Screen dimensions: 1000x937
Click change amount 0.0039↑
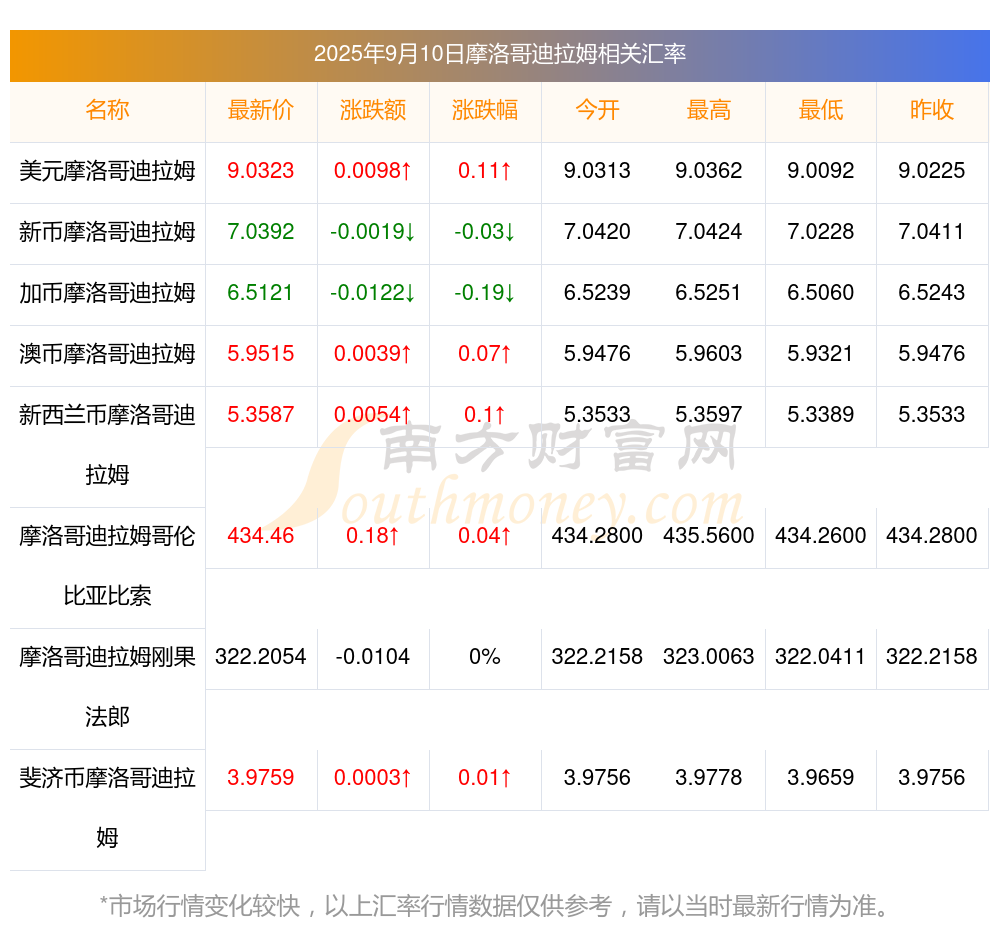click(372, 353)
